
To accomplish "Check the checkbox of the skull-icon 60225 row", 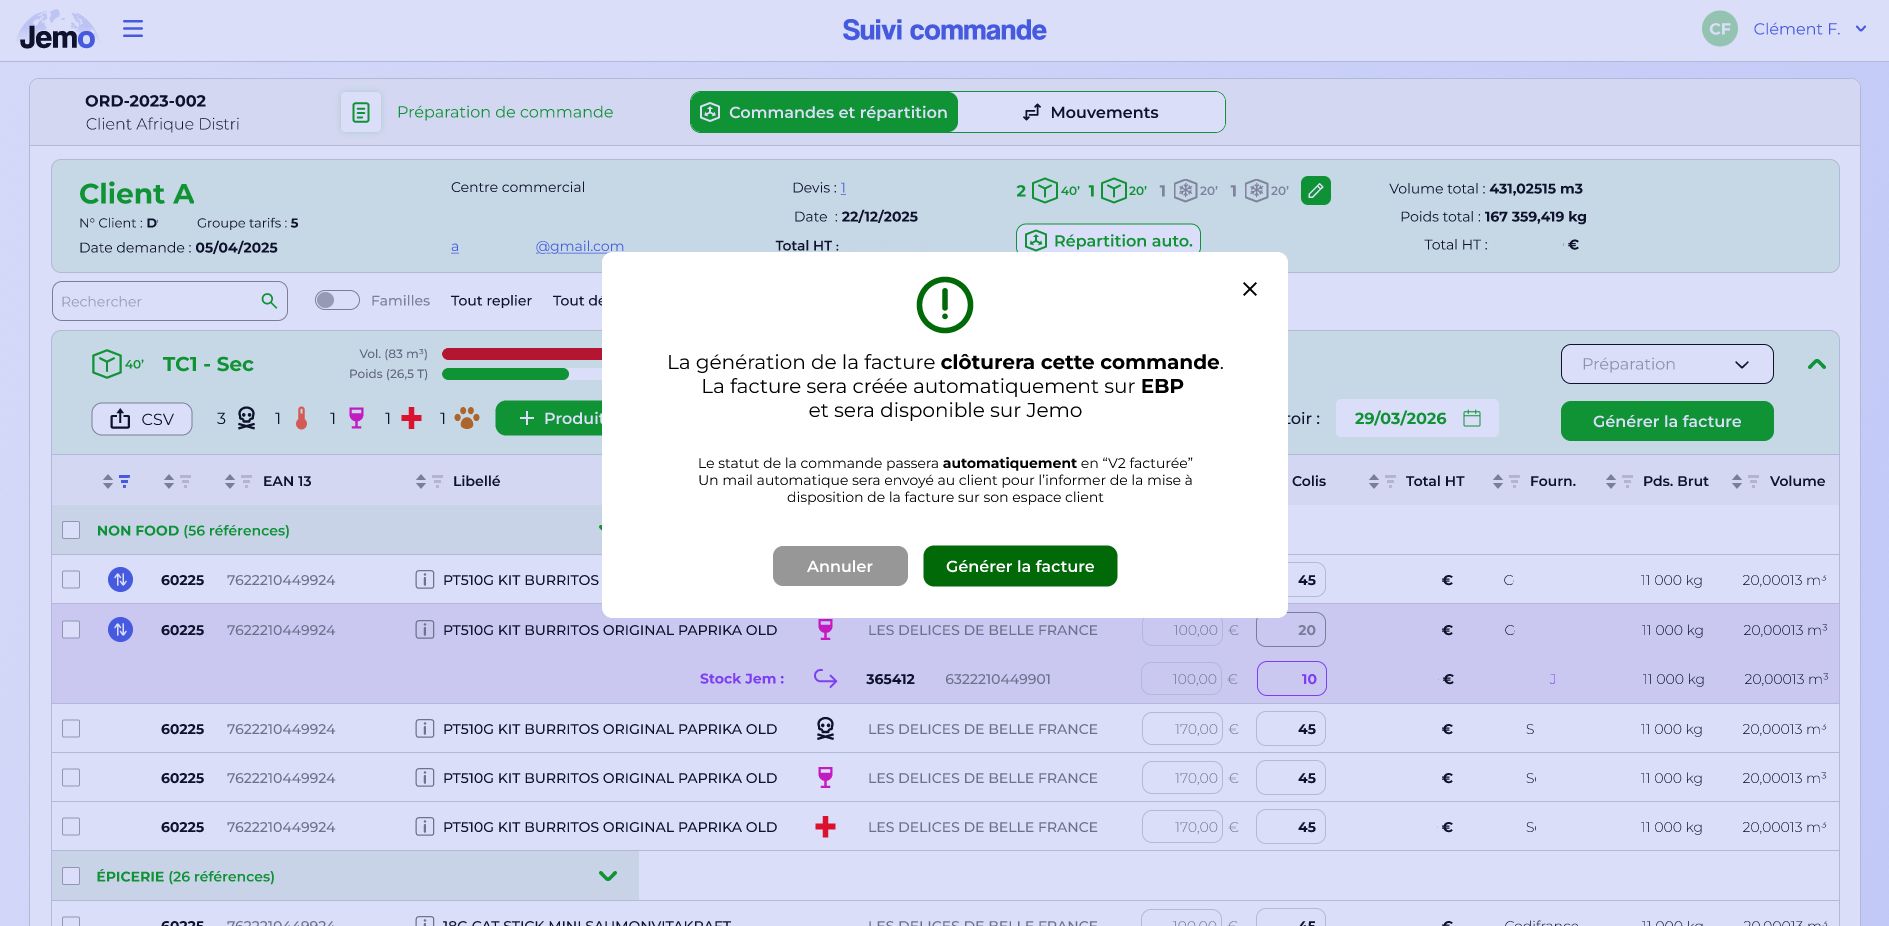I will click(71, 728).
